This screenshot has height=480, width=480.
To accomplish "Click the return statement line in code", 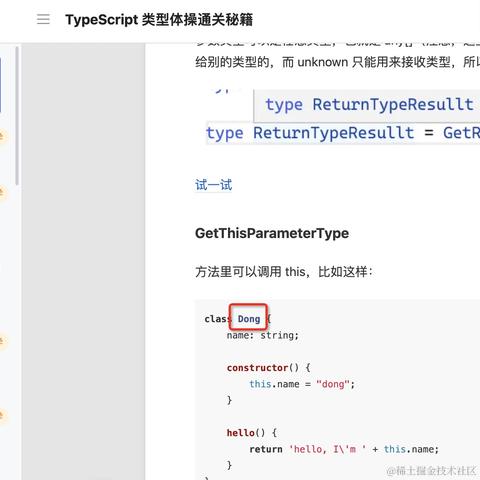I will (344, 449).
